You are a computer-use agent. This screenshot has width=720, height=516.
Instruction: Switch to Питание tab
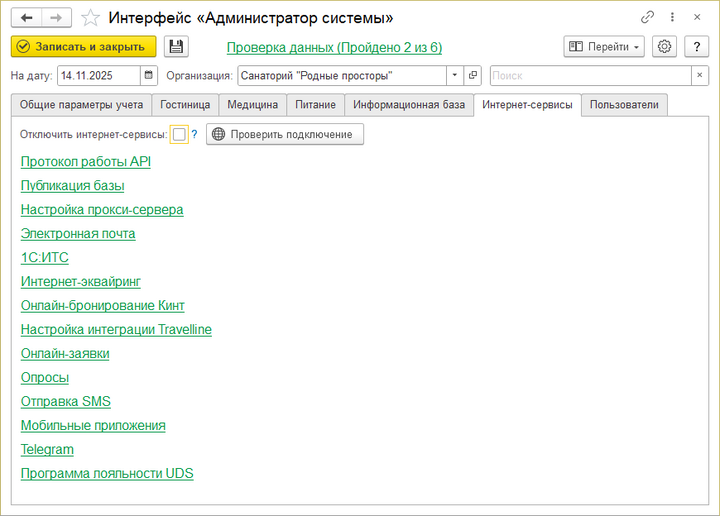[315, 105]
